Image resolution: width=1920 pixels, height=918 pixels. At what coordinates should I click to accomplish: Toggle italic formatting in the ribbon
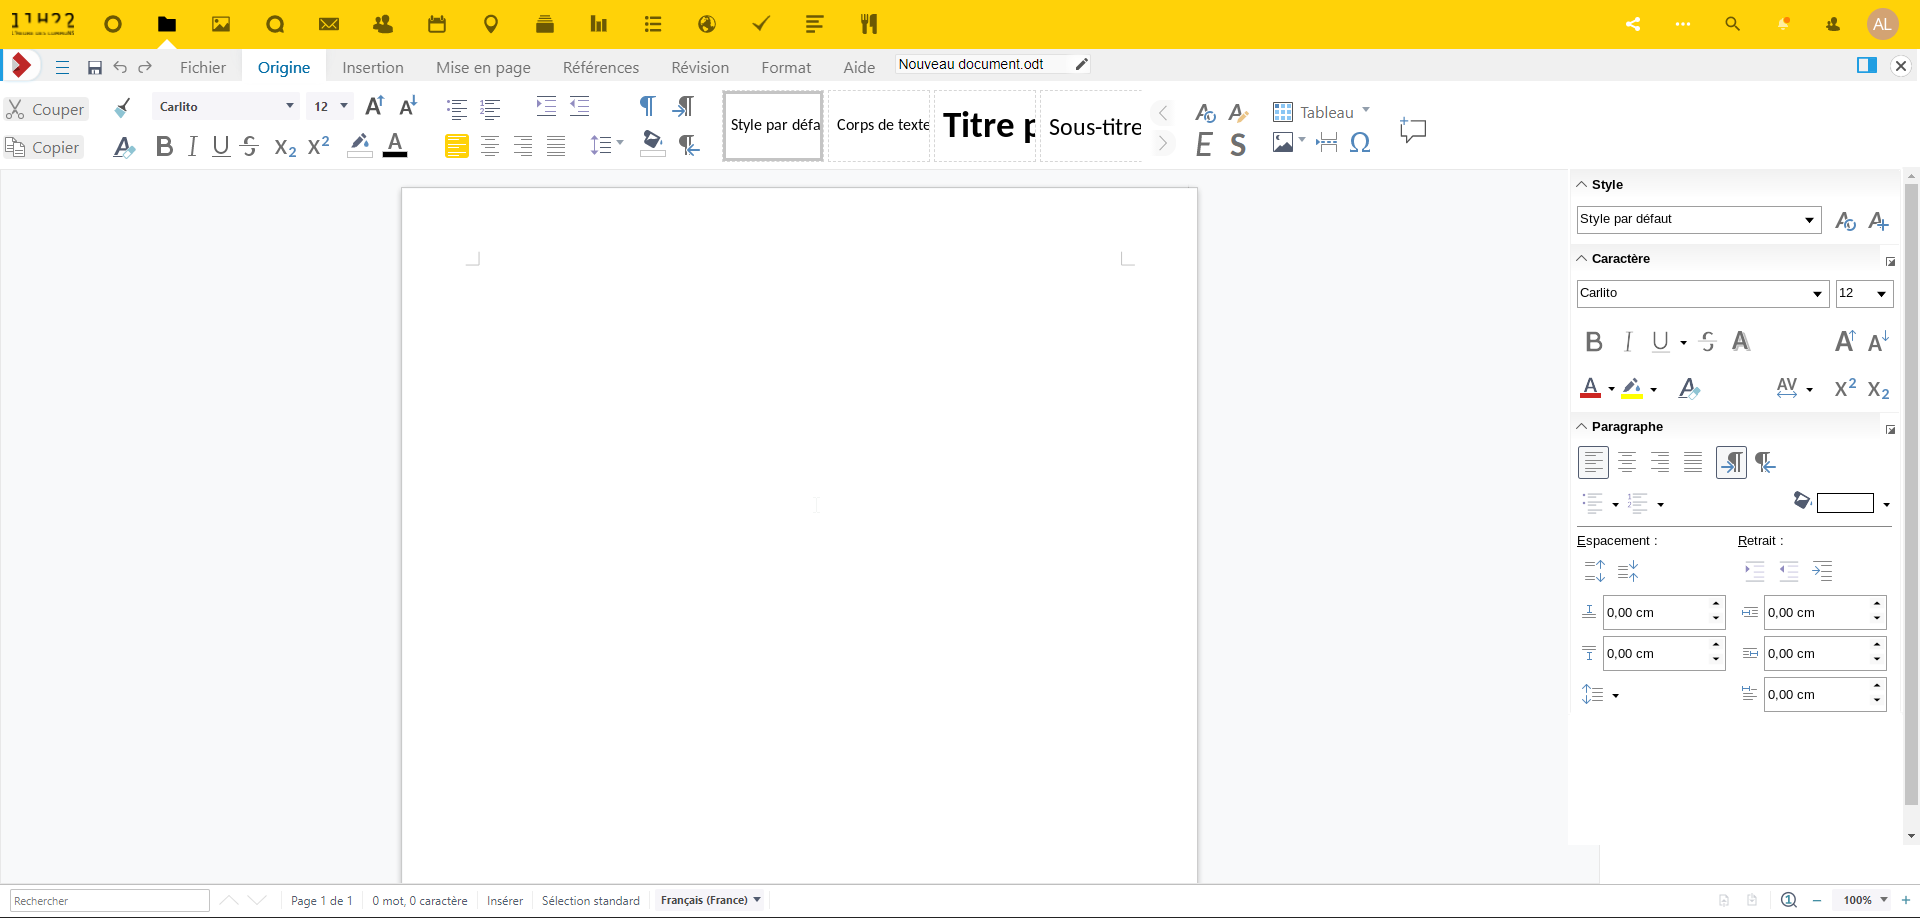click(193, 147)
